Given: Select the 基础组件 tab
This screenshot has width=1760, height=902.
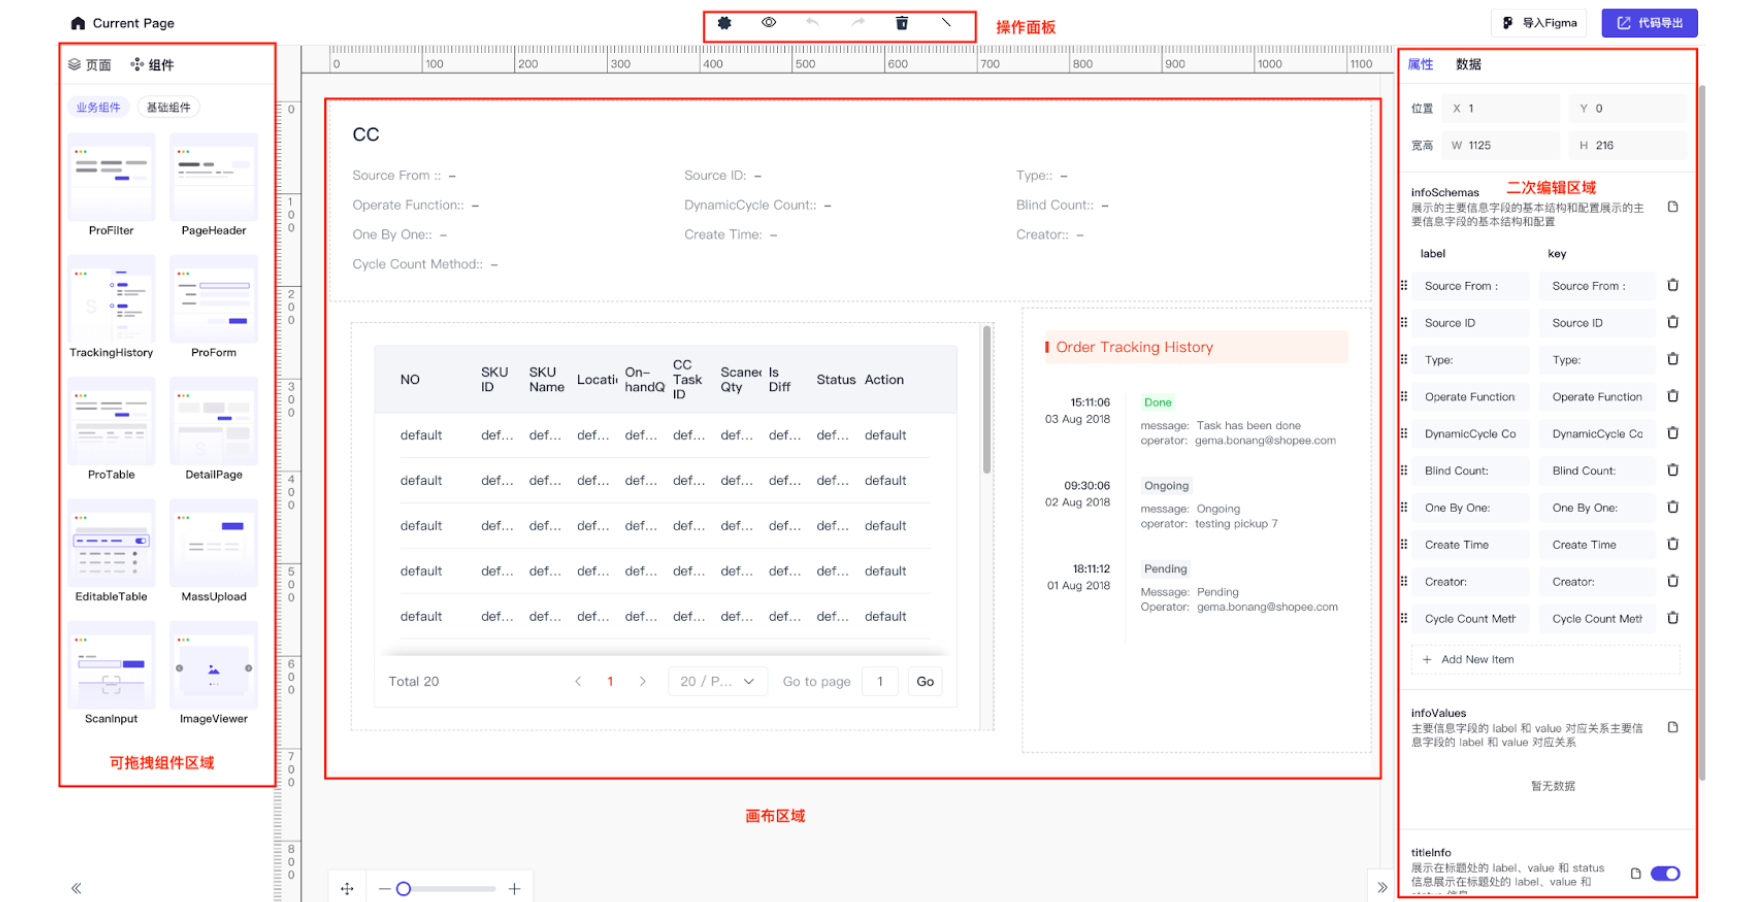Looking at the screenshot, I should [x=168, y=107].
